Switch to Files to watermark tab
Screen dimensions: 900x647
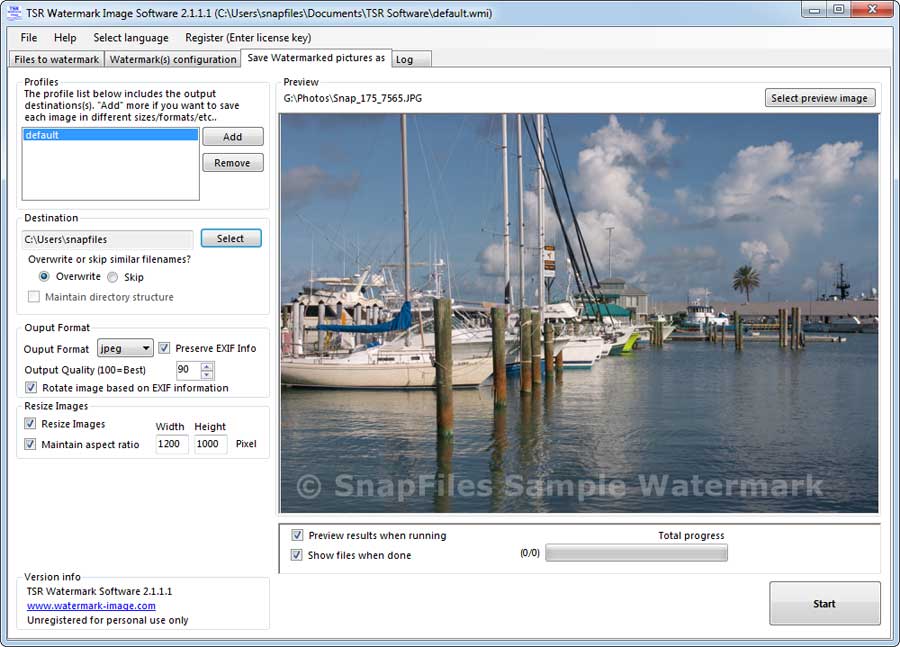coord(56,59)
